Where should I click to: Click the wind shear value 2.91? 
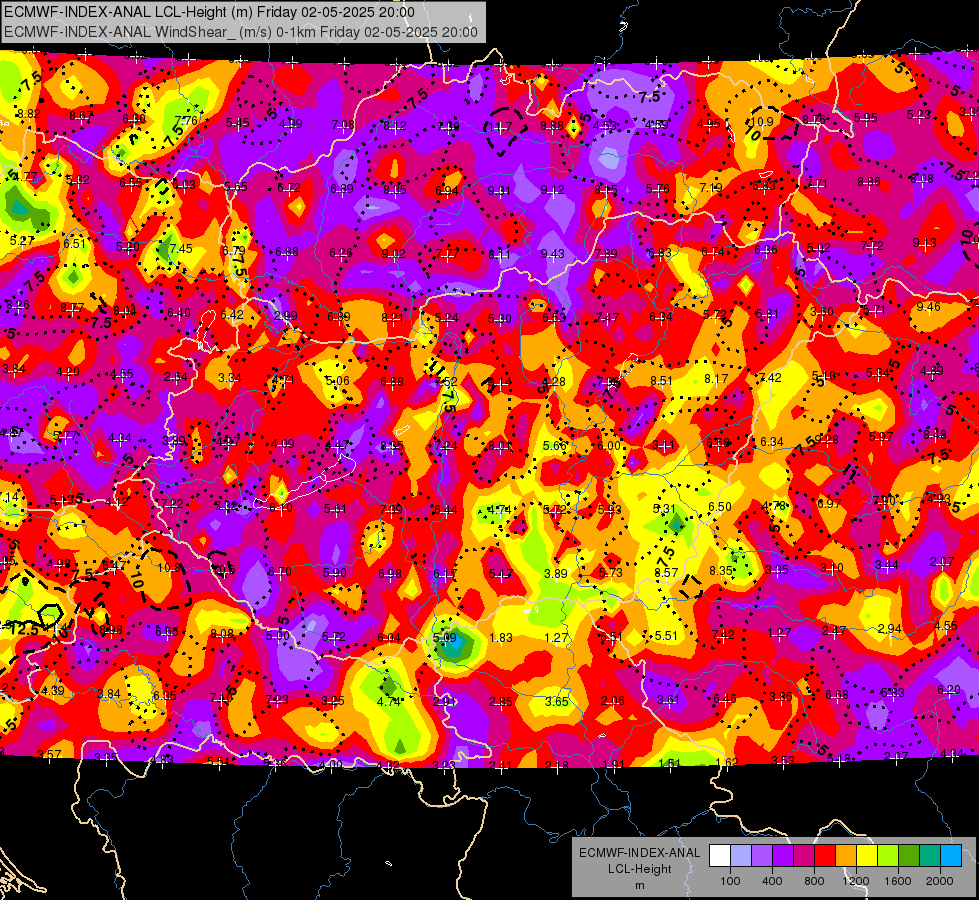coord(444,701)
